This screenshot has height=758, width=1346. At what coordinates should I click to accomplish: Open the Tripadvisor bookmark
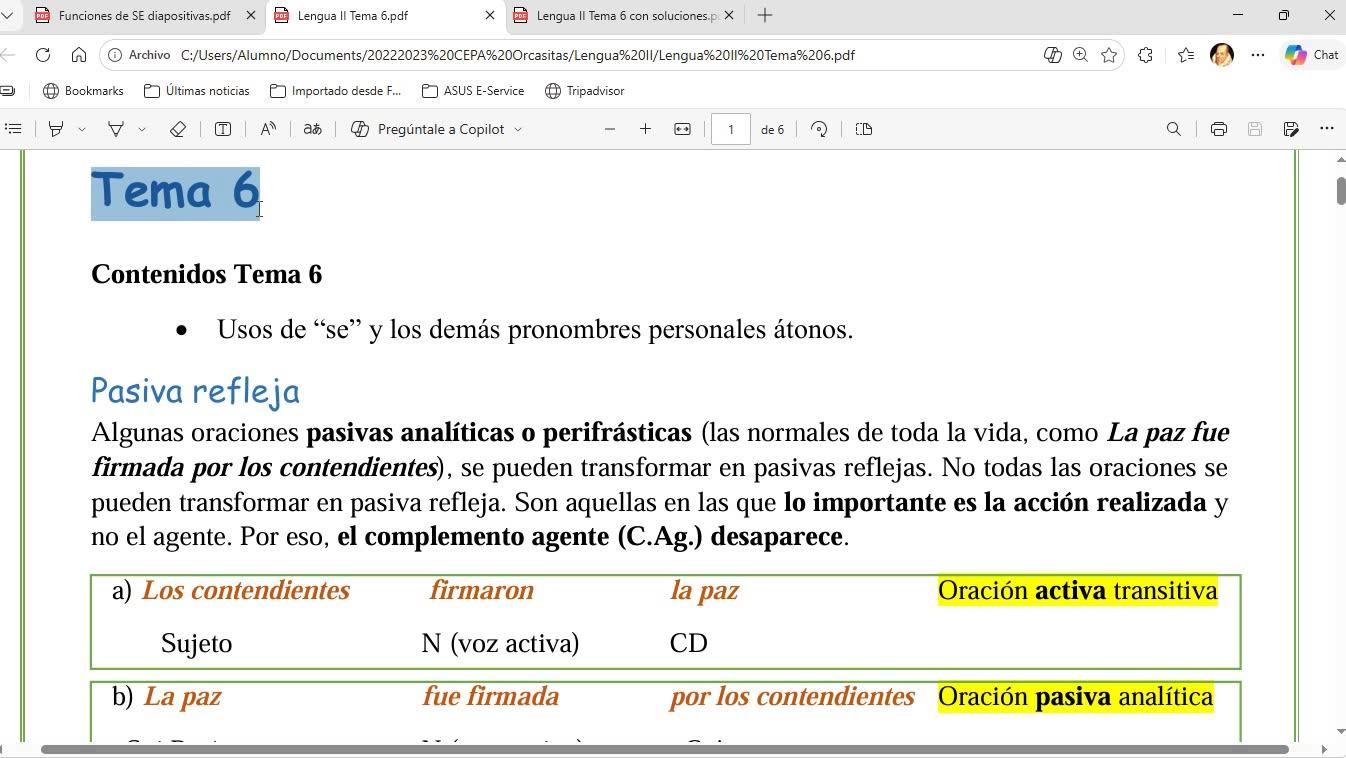pos(585,91)
